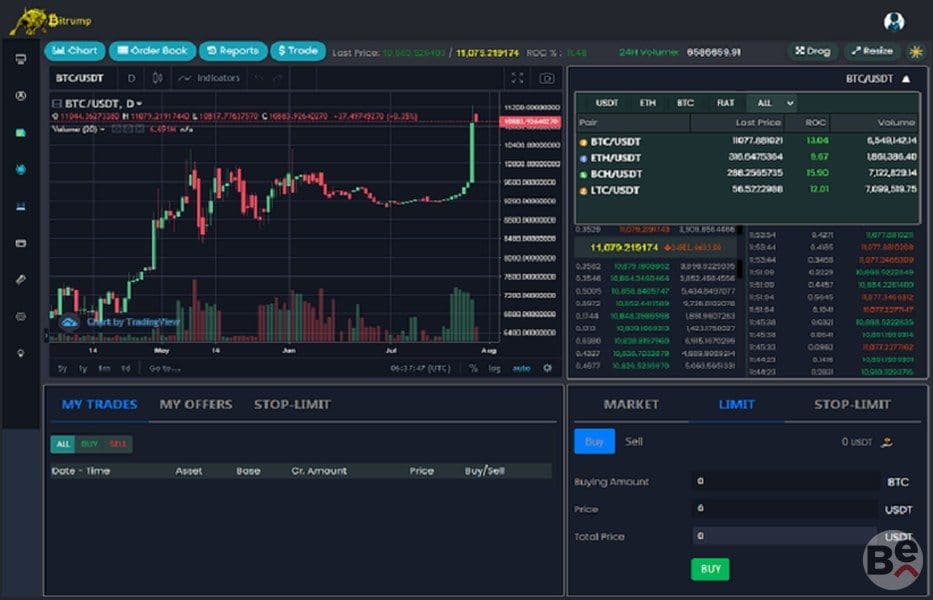Open the chart settings gear icon
Image resolution: width=933 pixels, height=600 pixels.
tap(547, 368)
